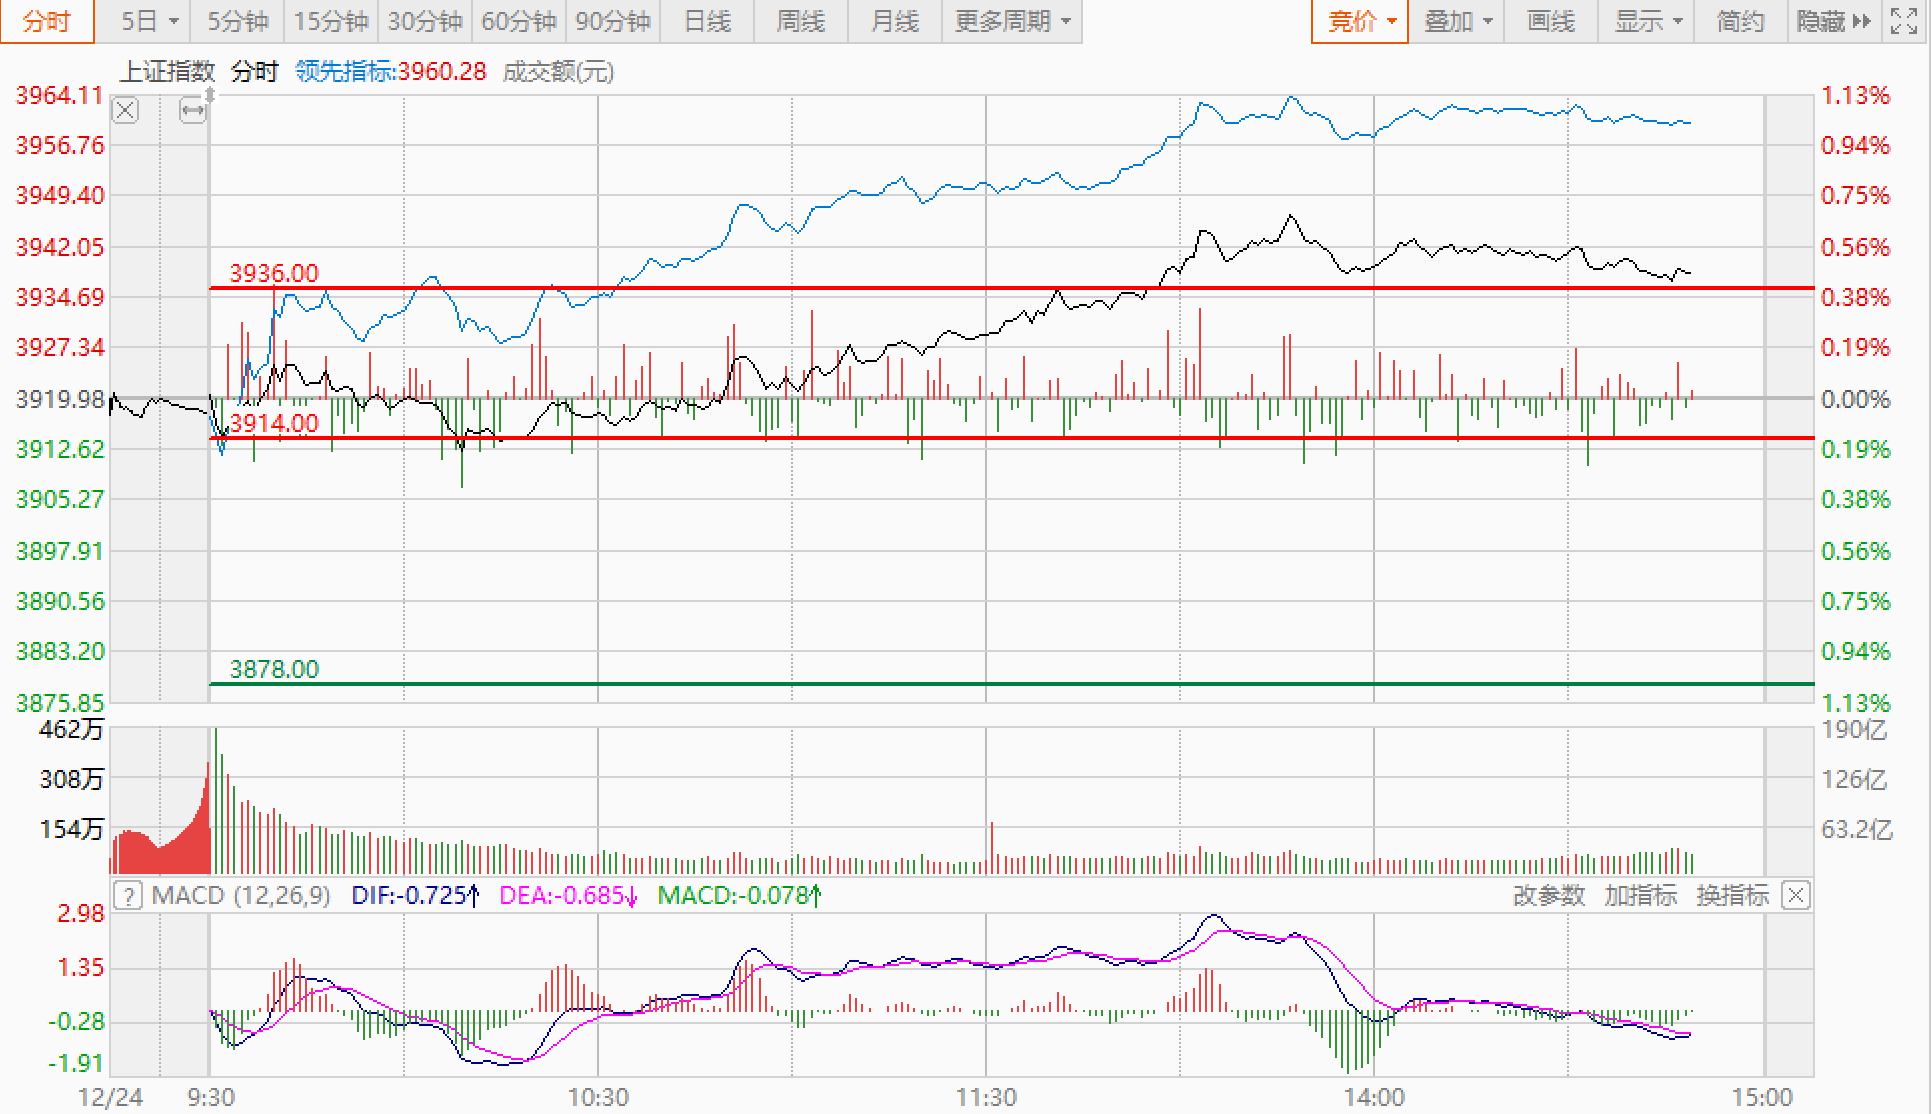Click the 3936.00 red resistance line label

coord(274,273)
